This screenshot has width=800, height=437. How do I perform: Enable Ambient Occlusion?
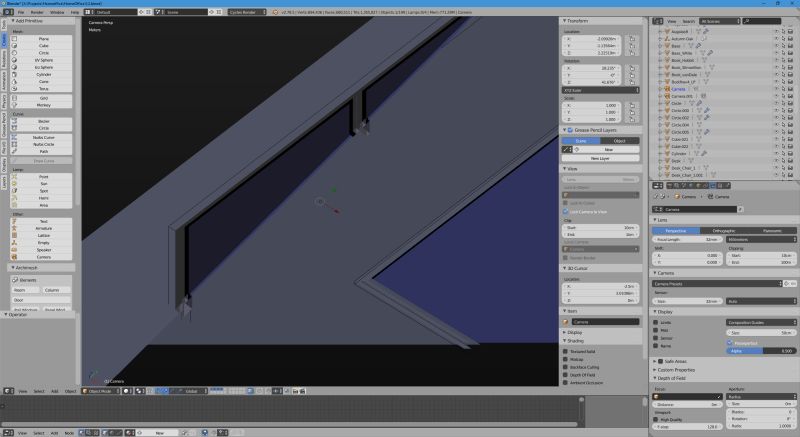[565, 382]
